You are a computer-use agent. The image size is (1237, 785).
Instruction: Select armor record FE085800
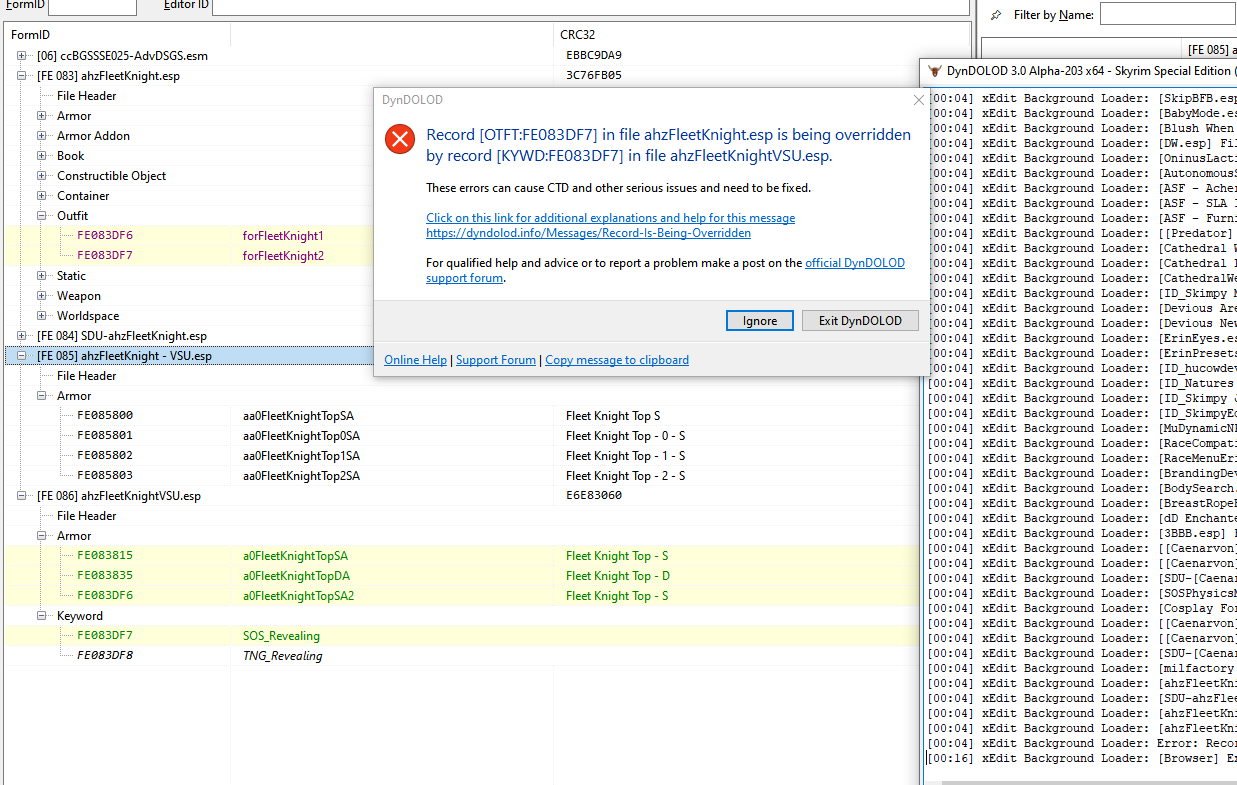click(x=105, y=416)
